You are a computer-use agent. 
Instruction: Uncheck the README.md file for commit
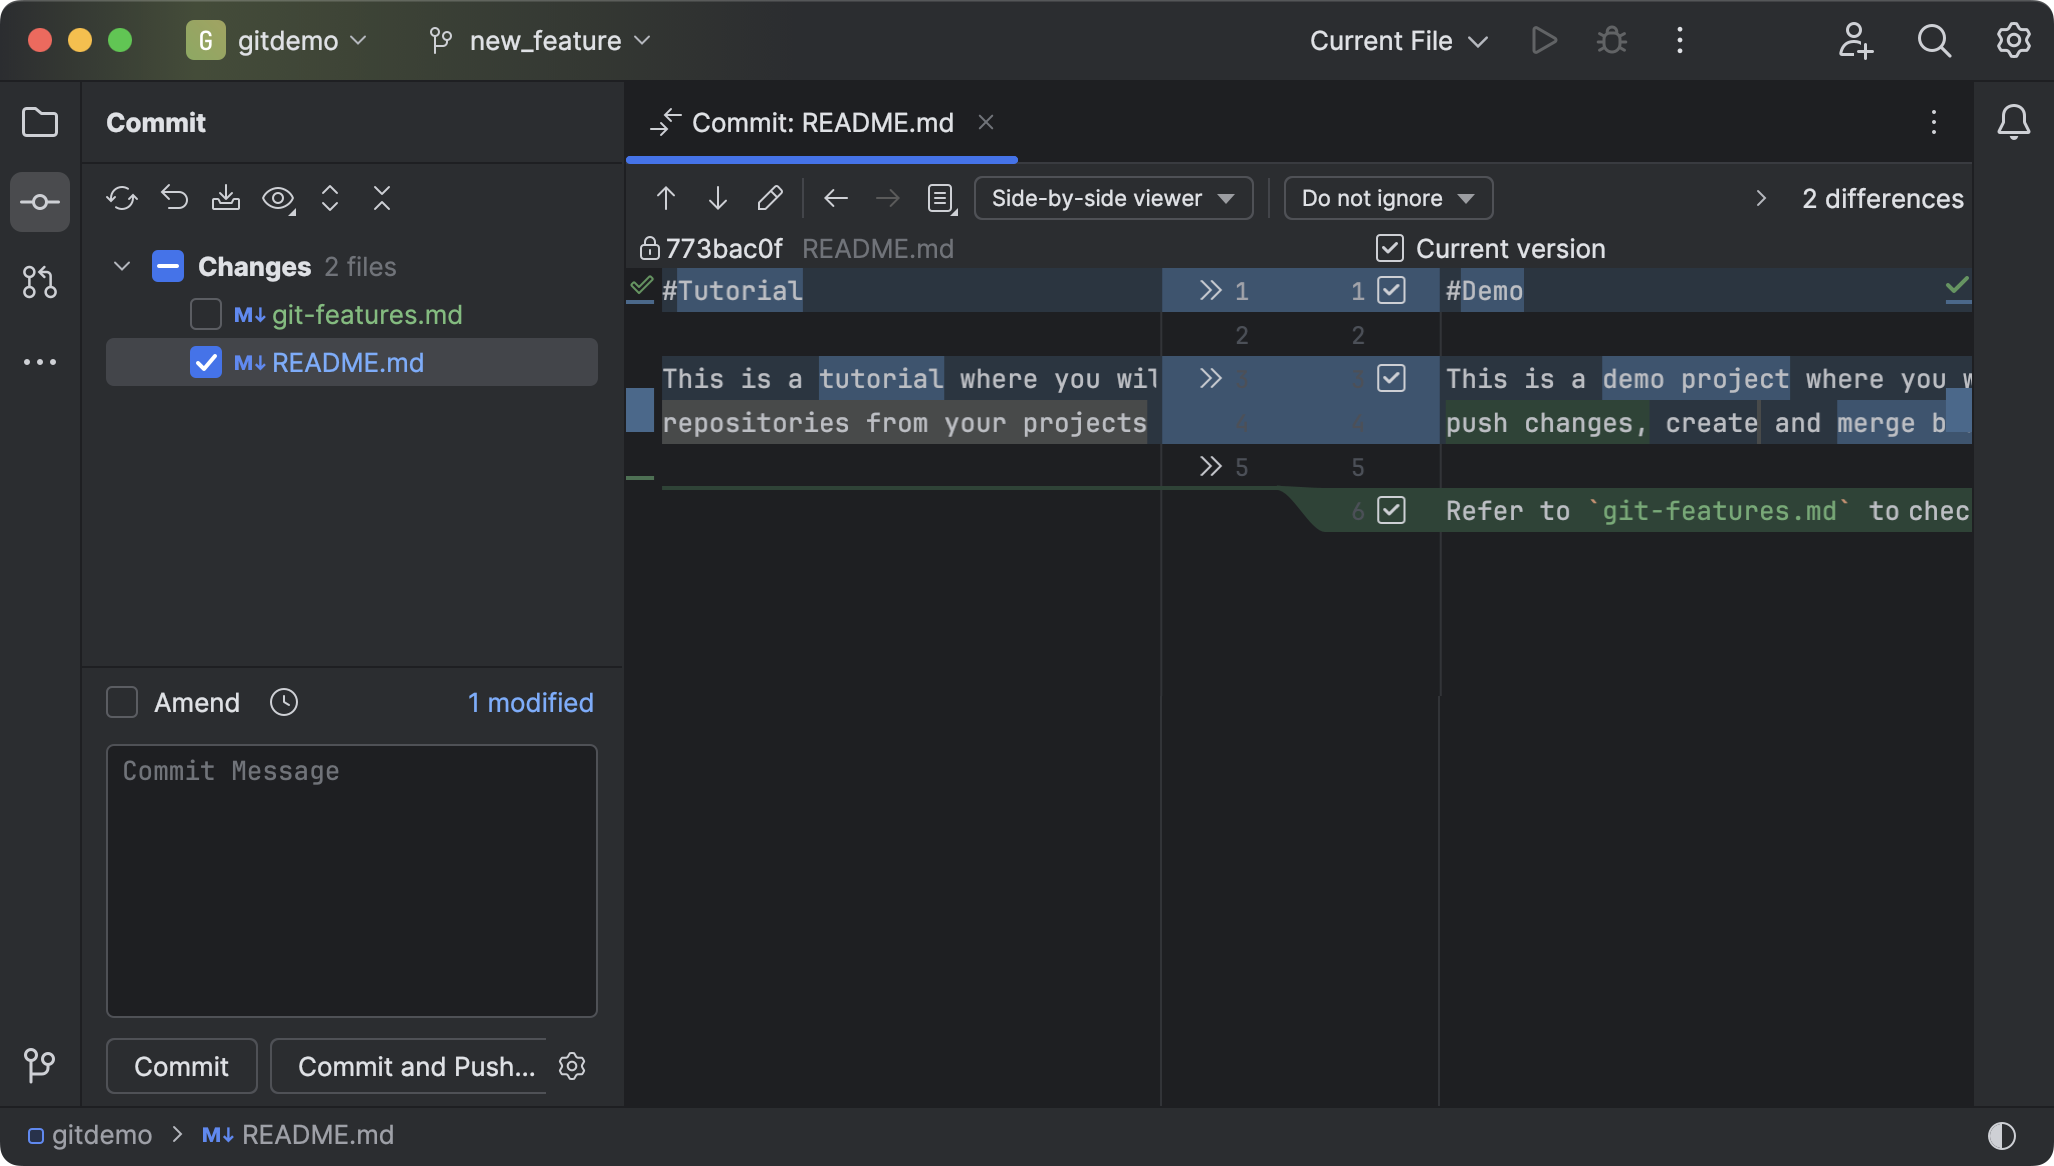click(x=205, y=362)
